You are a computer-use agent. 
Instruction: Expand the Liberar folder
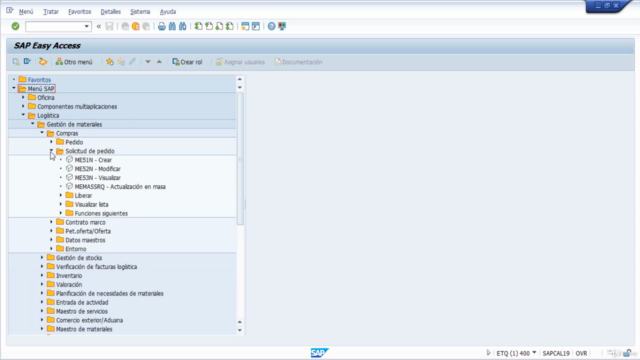61,195
